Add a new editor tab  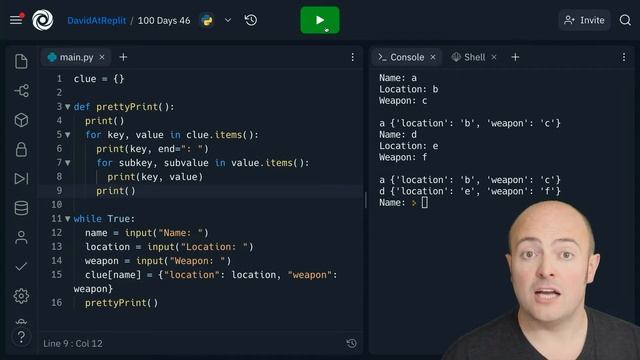[123, 57]
